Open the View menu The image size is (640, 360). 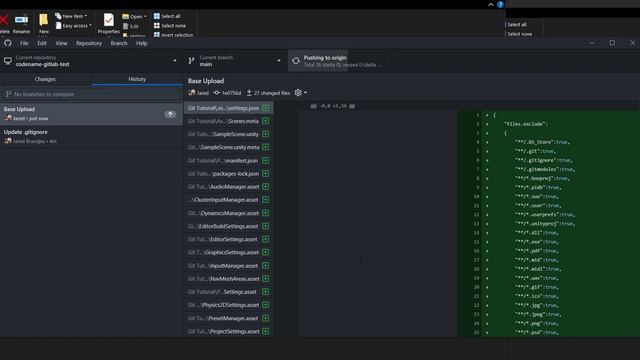click(61, 43)
